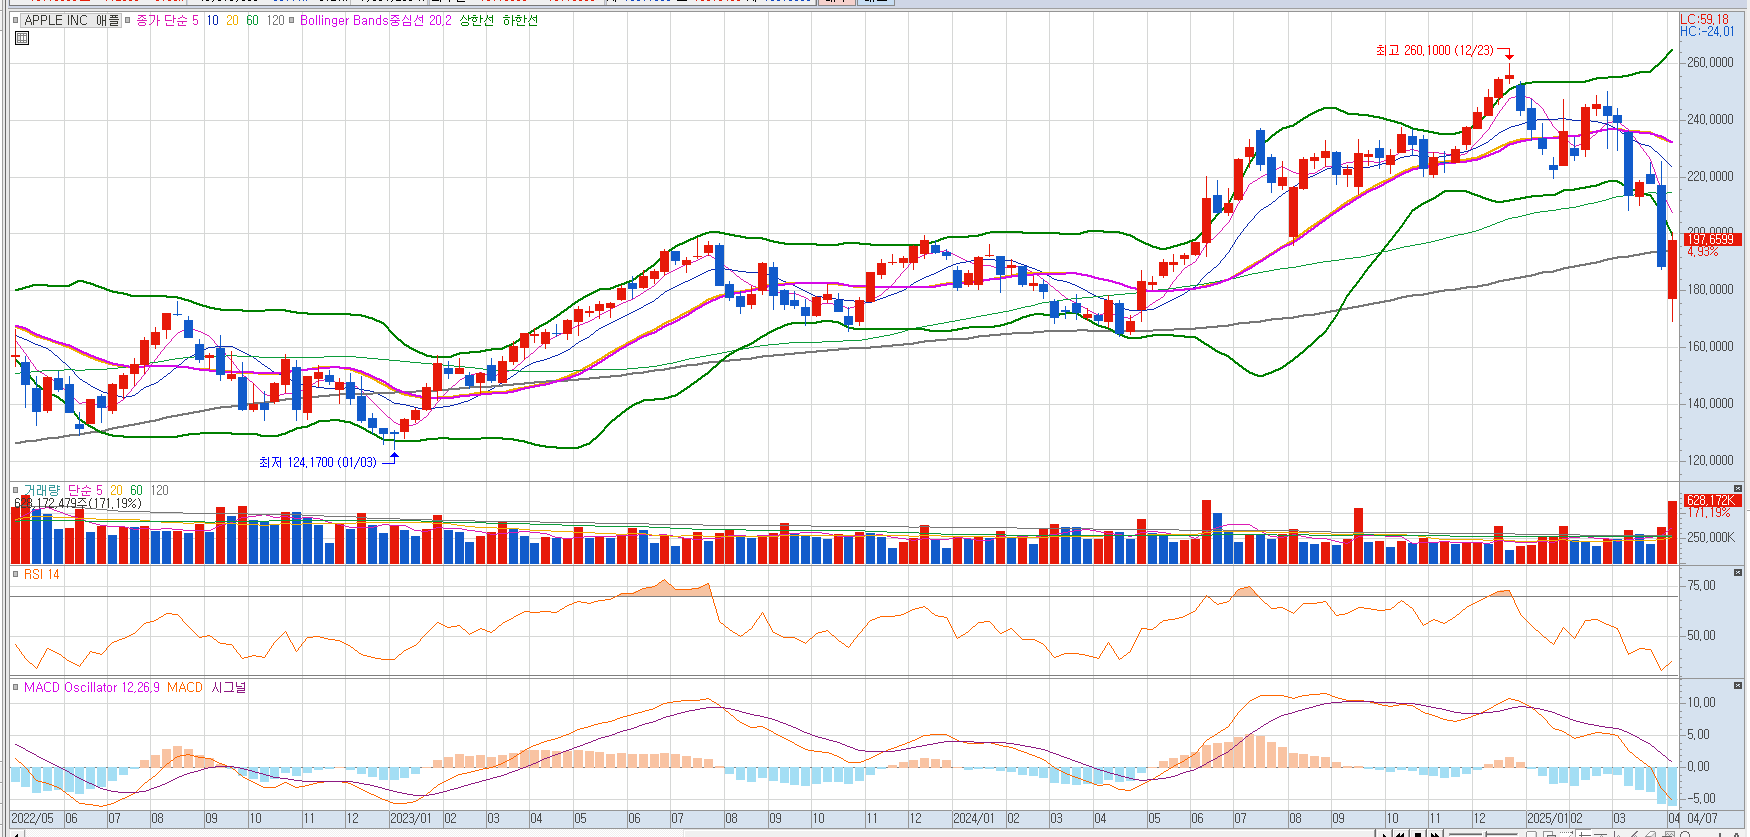Click the 2024/01 date axis label
Image resolution: width=1750 pixels, height=837 pixels.
974,818
